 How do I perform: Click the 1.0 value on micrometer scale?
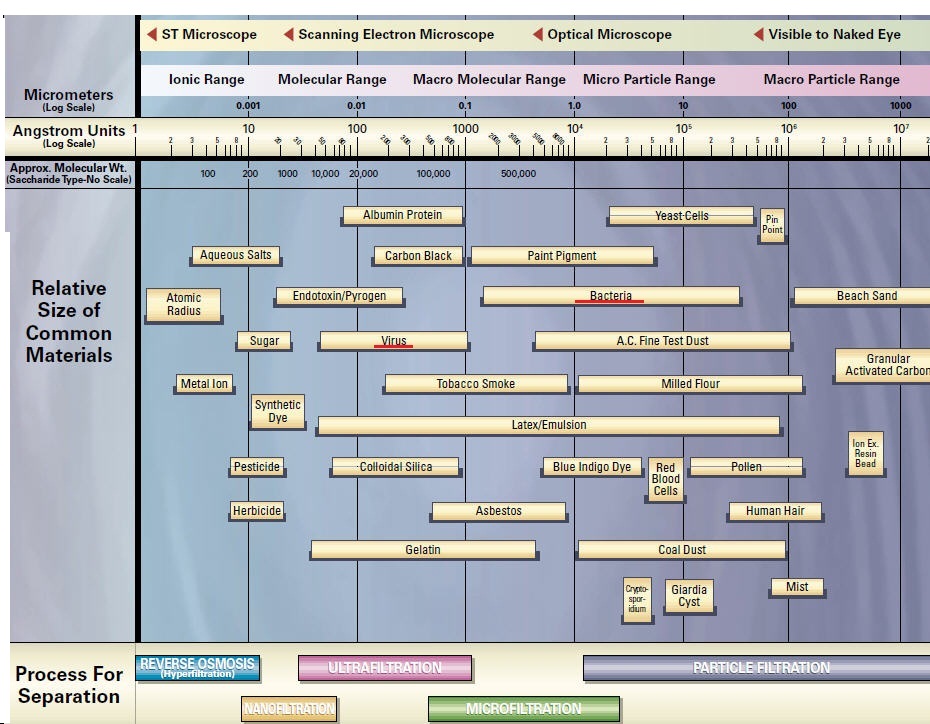pyautogui.click(x=574, y=106)
